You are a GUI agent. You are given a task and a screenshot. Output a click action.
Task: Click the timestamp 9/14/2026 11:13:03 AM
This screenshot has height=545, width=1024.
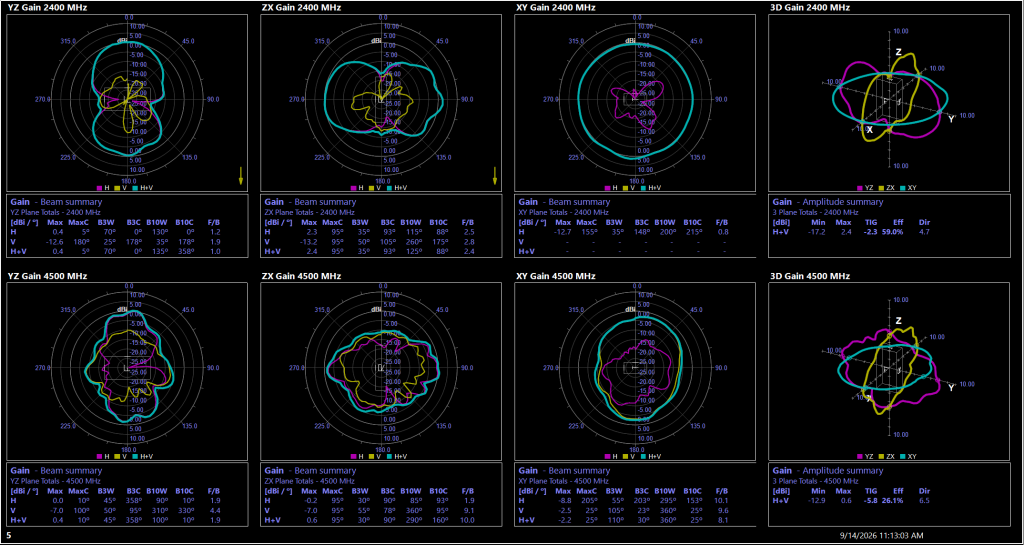pos(881,535)
